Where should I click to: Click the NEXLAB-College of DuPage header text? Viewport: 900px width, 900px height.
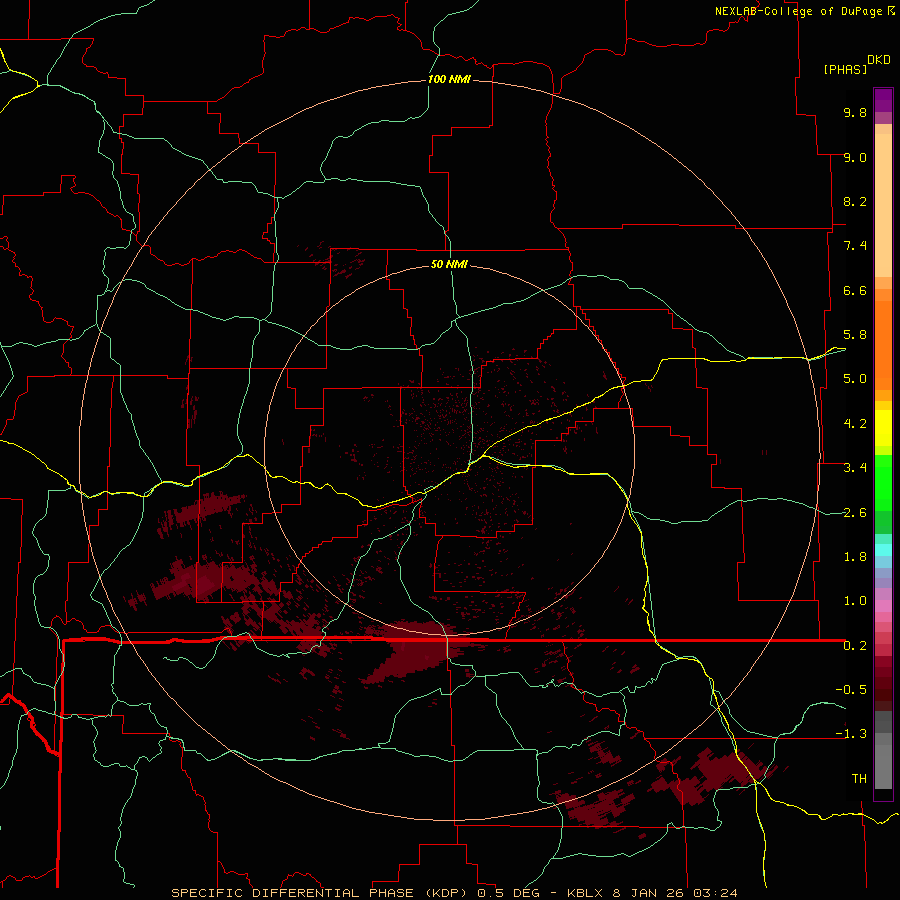798,11
